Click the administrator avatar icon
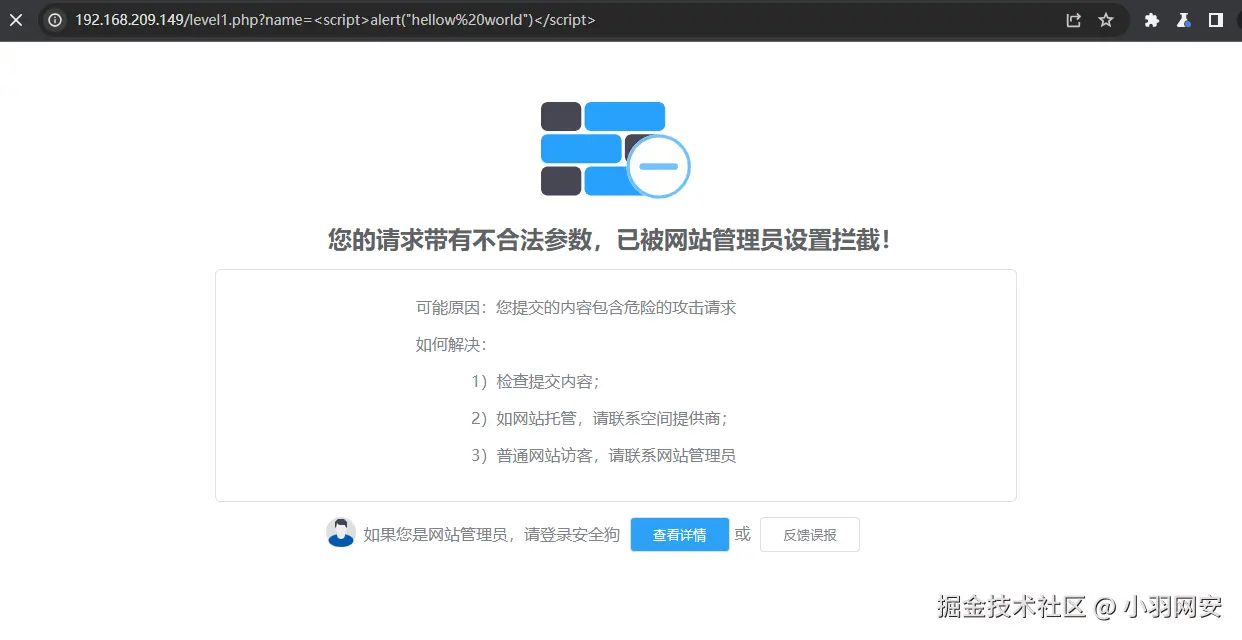 pyautogui.click(x=341, y=533)
